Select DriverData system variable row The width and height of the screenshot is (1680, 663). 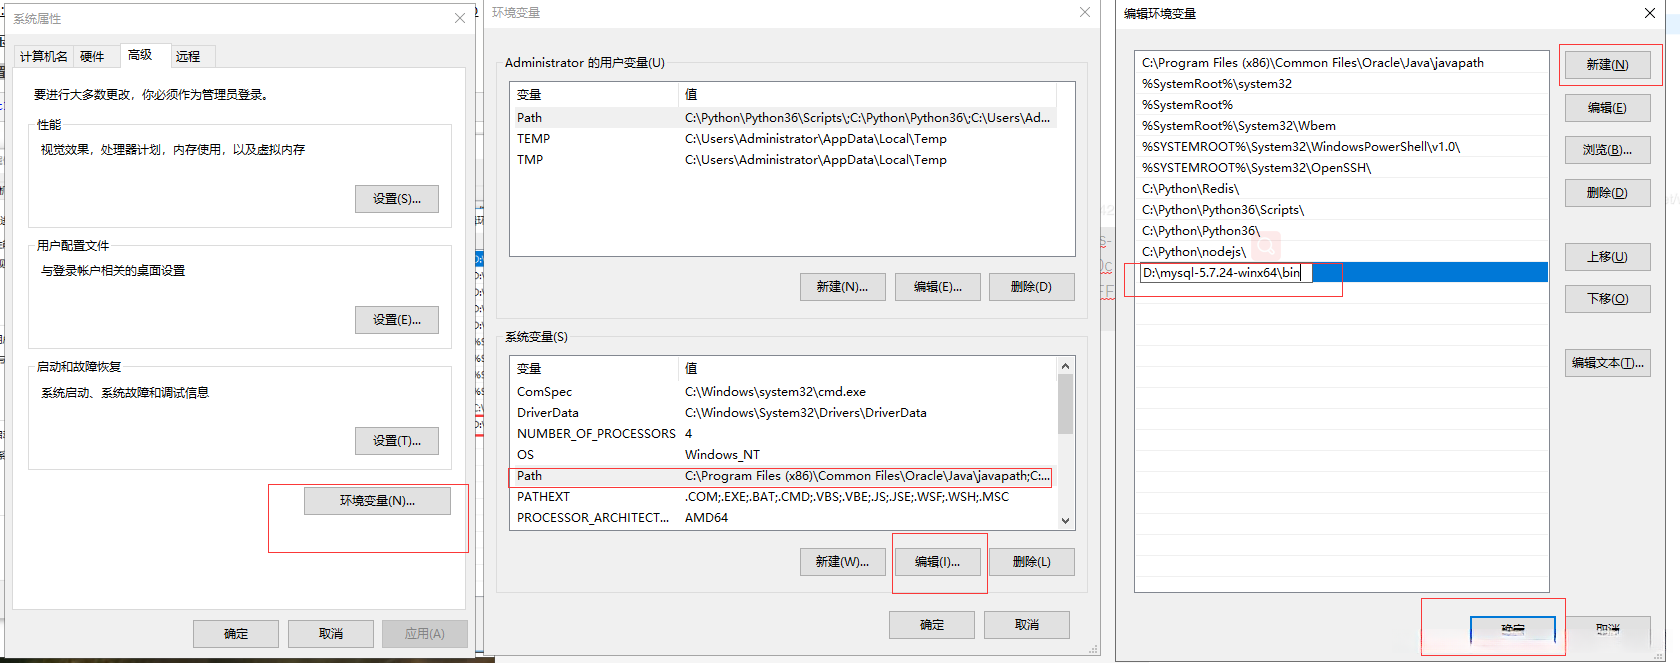pos(784,413)
